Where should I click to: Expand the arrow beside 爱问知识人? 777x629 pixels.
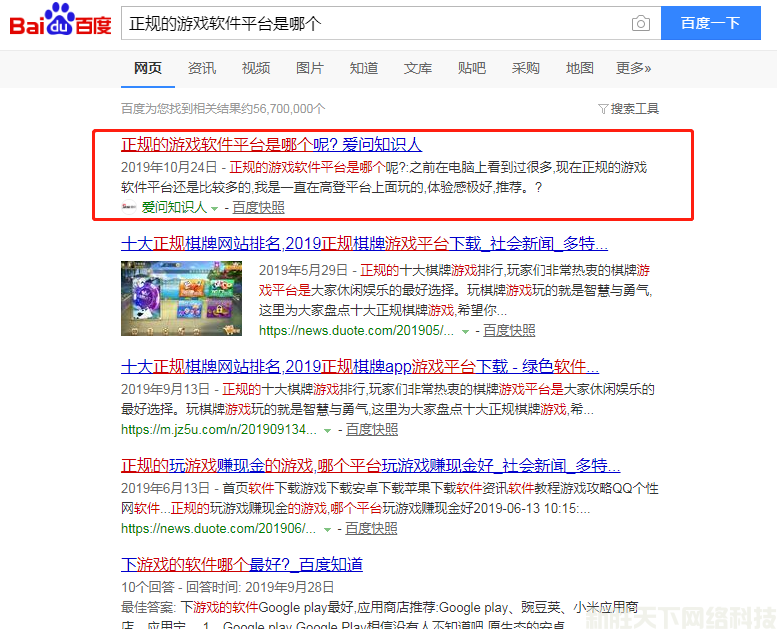(x=214, y=208)
